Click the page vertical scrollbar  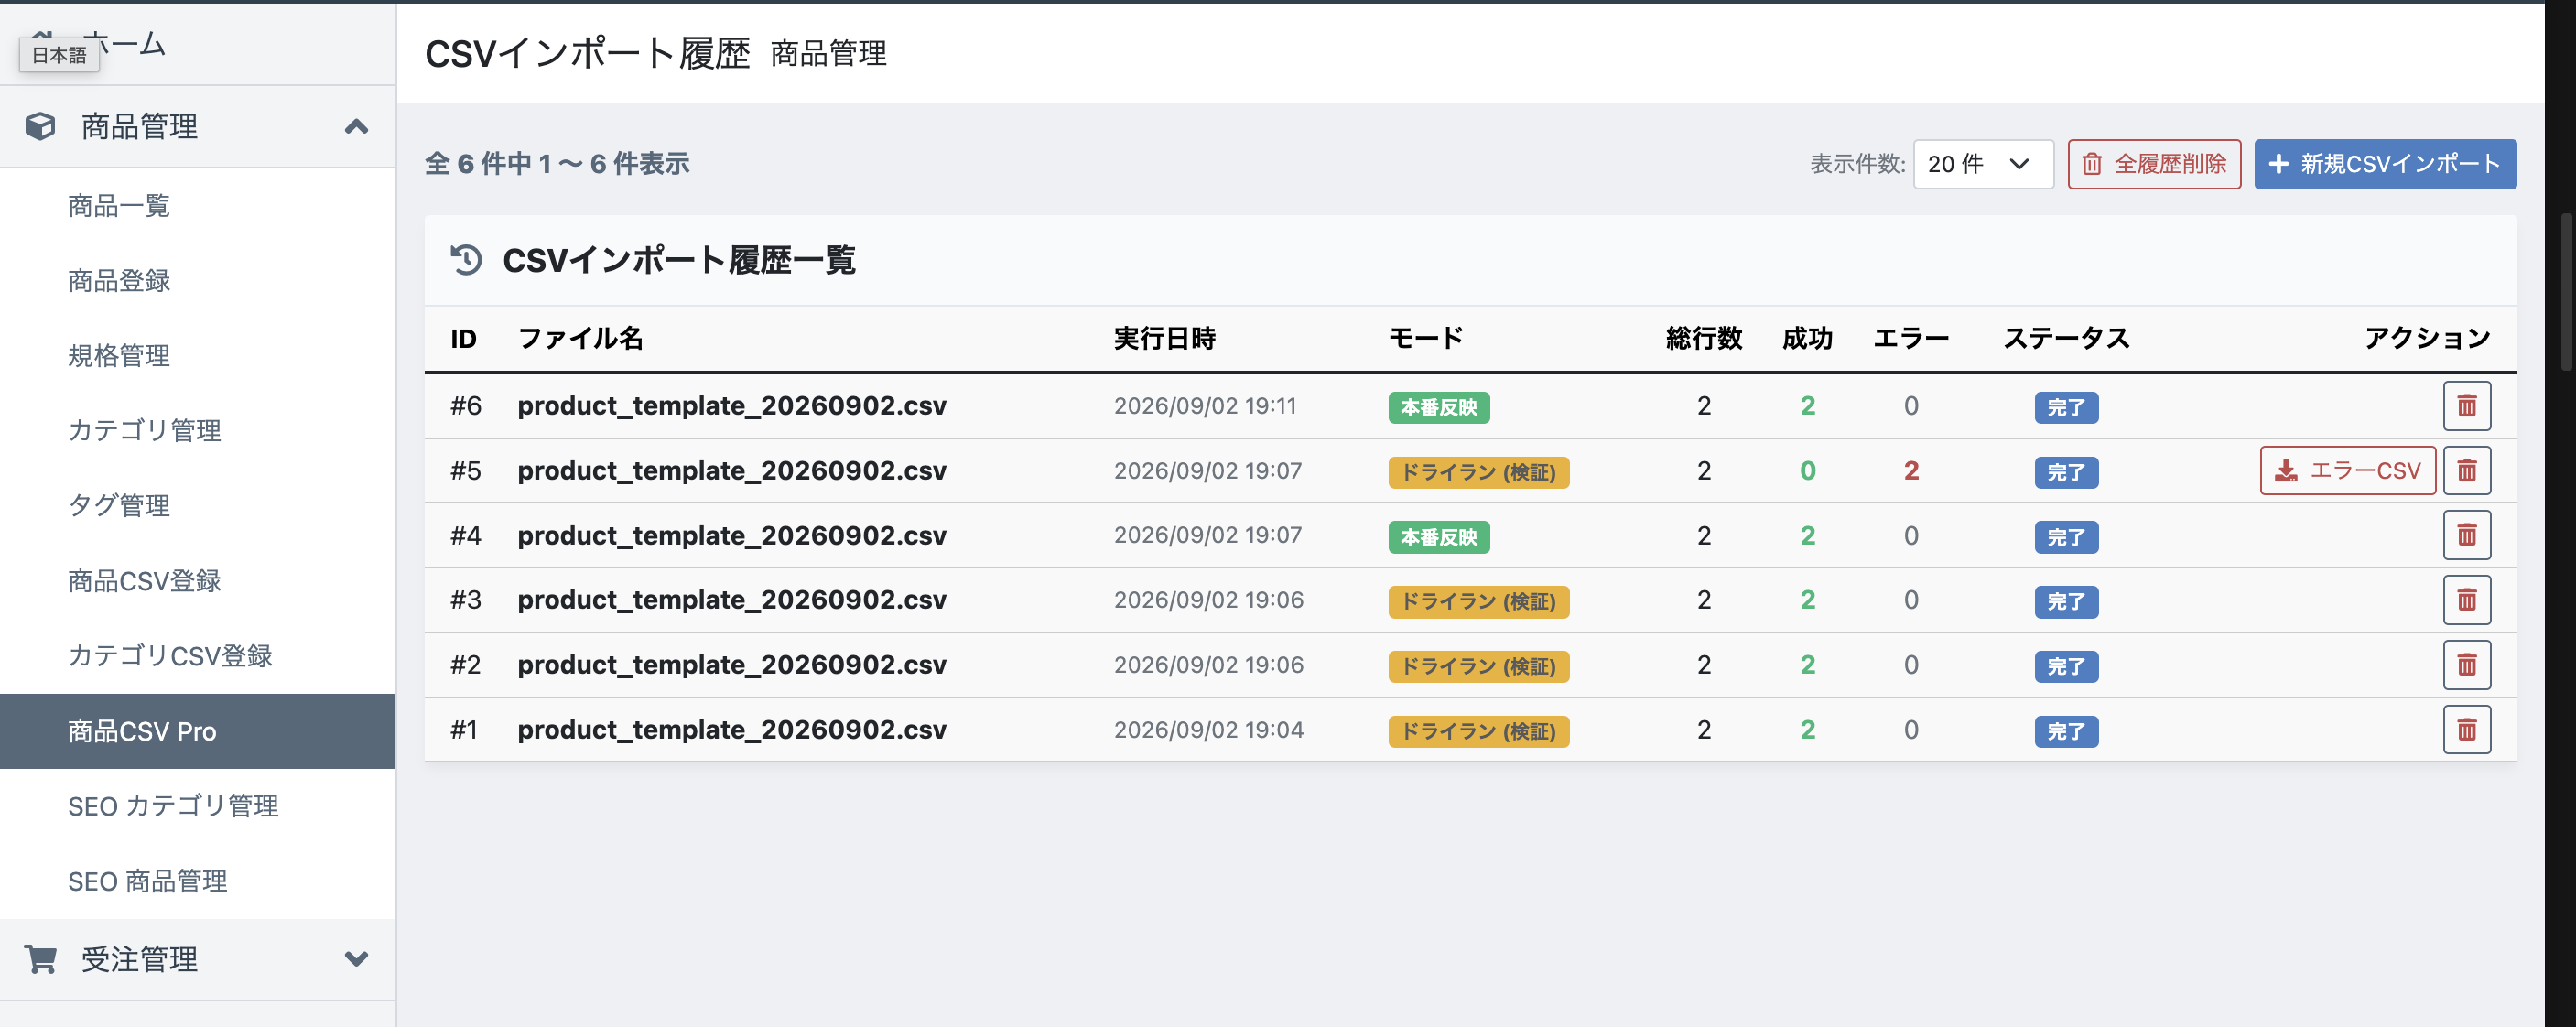click(x=2564, y=290)
